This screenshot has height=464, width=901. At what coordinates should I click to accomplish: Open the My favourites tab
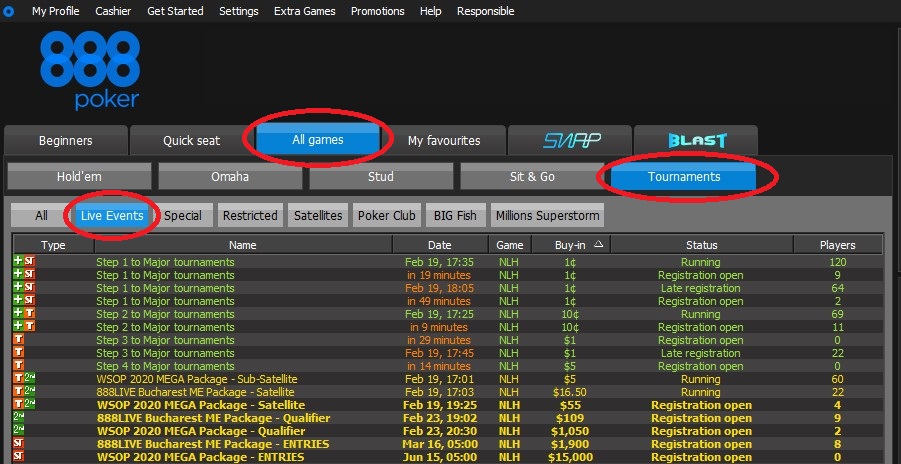444,140
